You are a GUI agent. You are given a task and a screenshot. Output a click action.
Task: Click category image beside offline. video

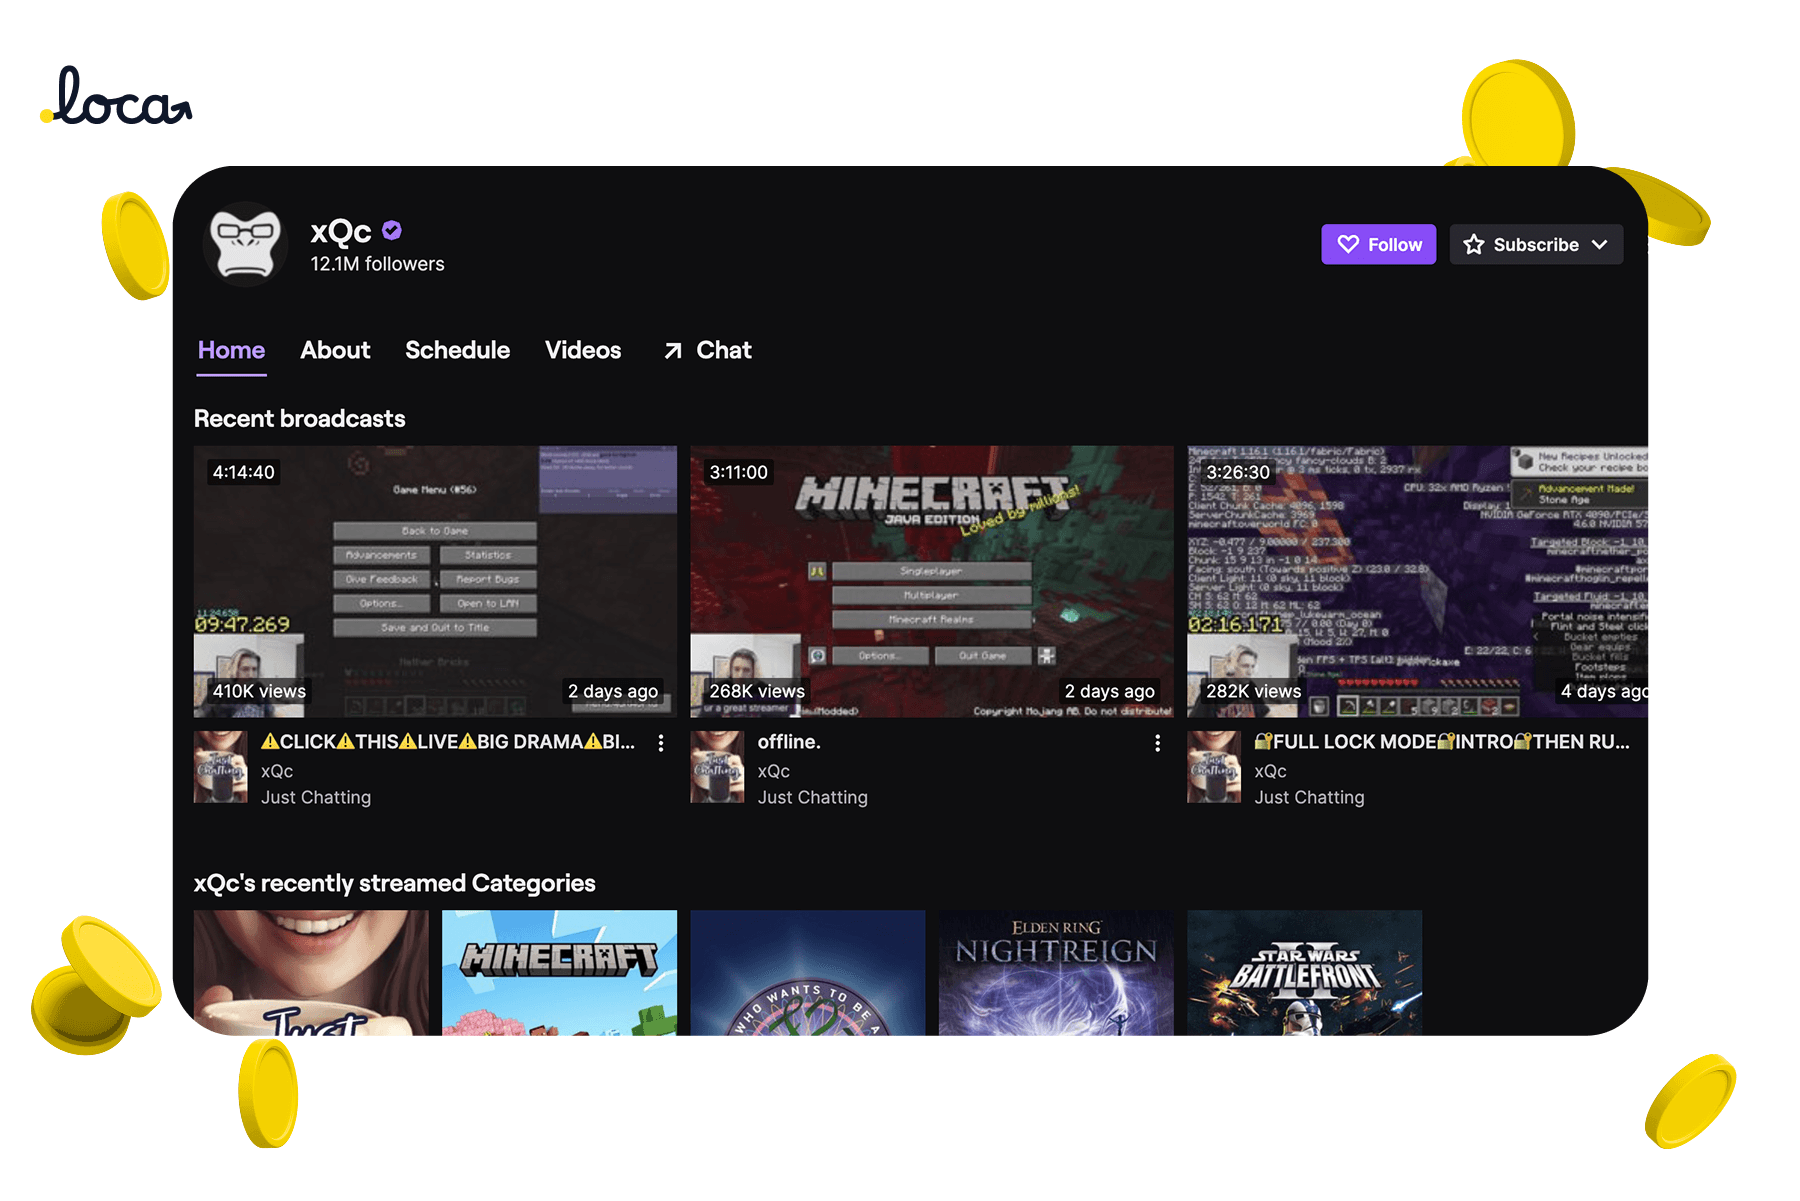point(717,767)
